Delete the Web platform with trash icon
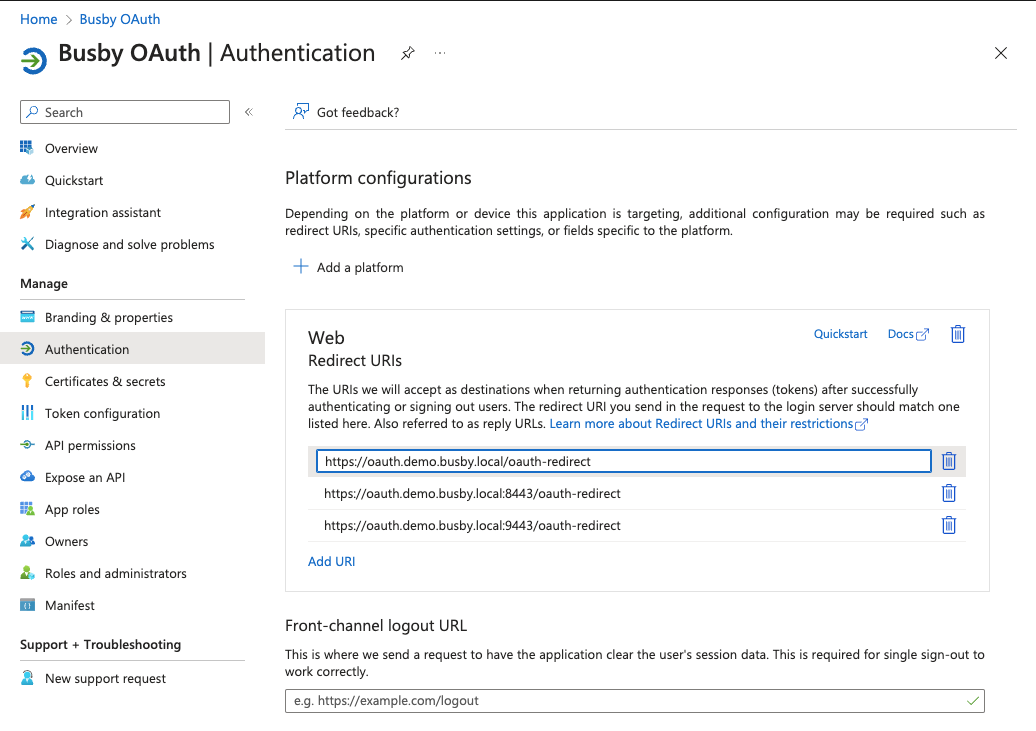Image resolution: width=1036 pixels, height=731 pixels. (957, 334)
